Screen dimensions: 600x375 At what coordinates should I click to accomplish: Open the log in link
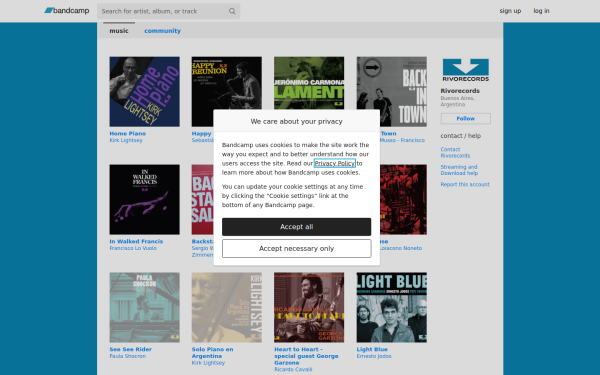coord(541,11)
